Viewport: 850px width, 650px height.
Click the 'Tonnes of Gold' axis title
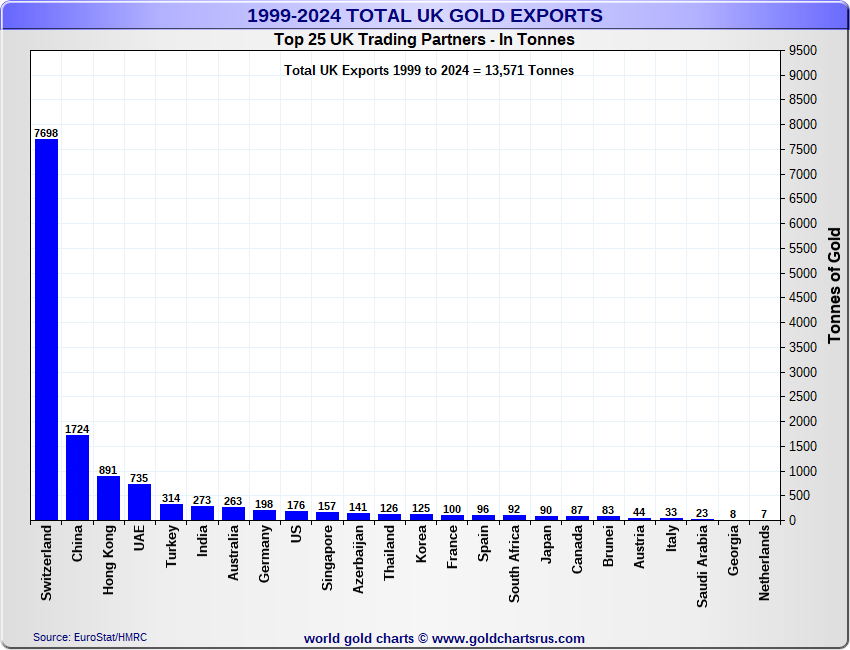tap(835, 285)
